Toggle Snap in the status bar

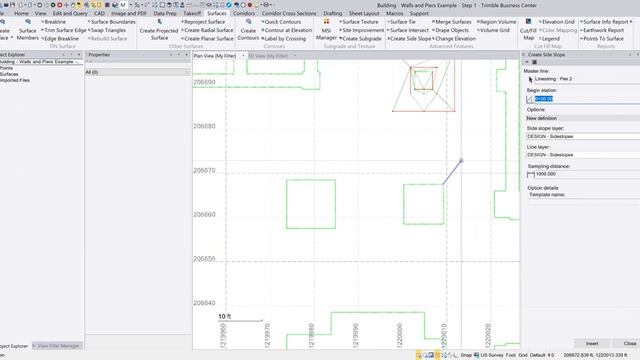click(466, 355)
